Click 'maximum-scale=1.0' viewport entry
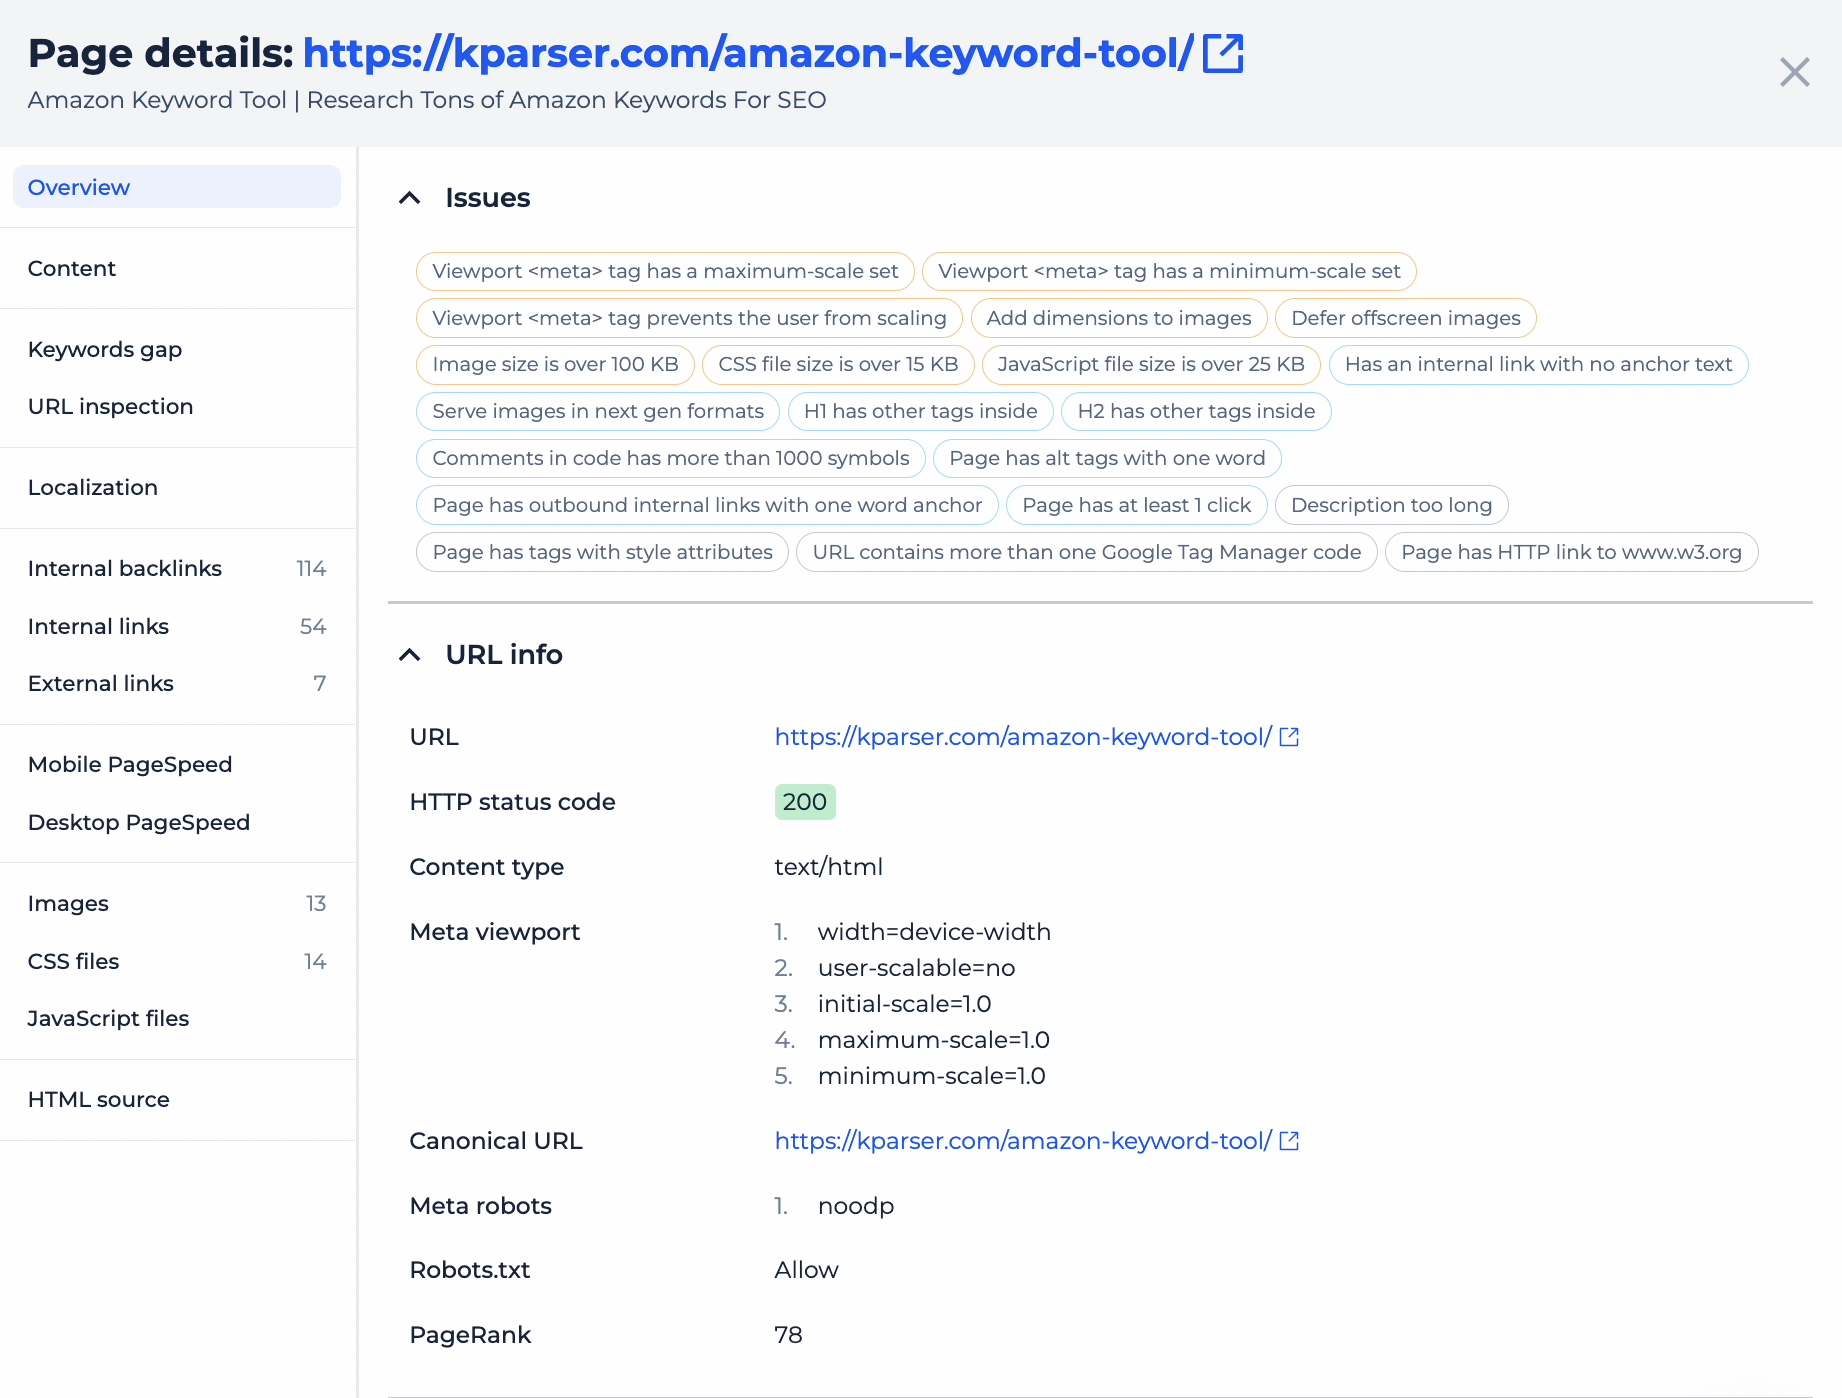This screenshot has height=1398, width=1842. (934, 1040)
